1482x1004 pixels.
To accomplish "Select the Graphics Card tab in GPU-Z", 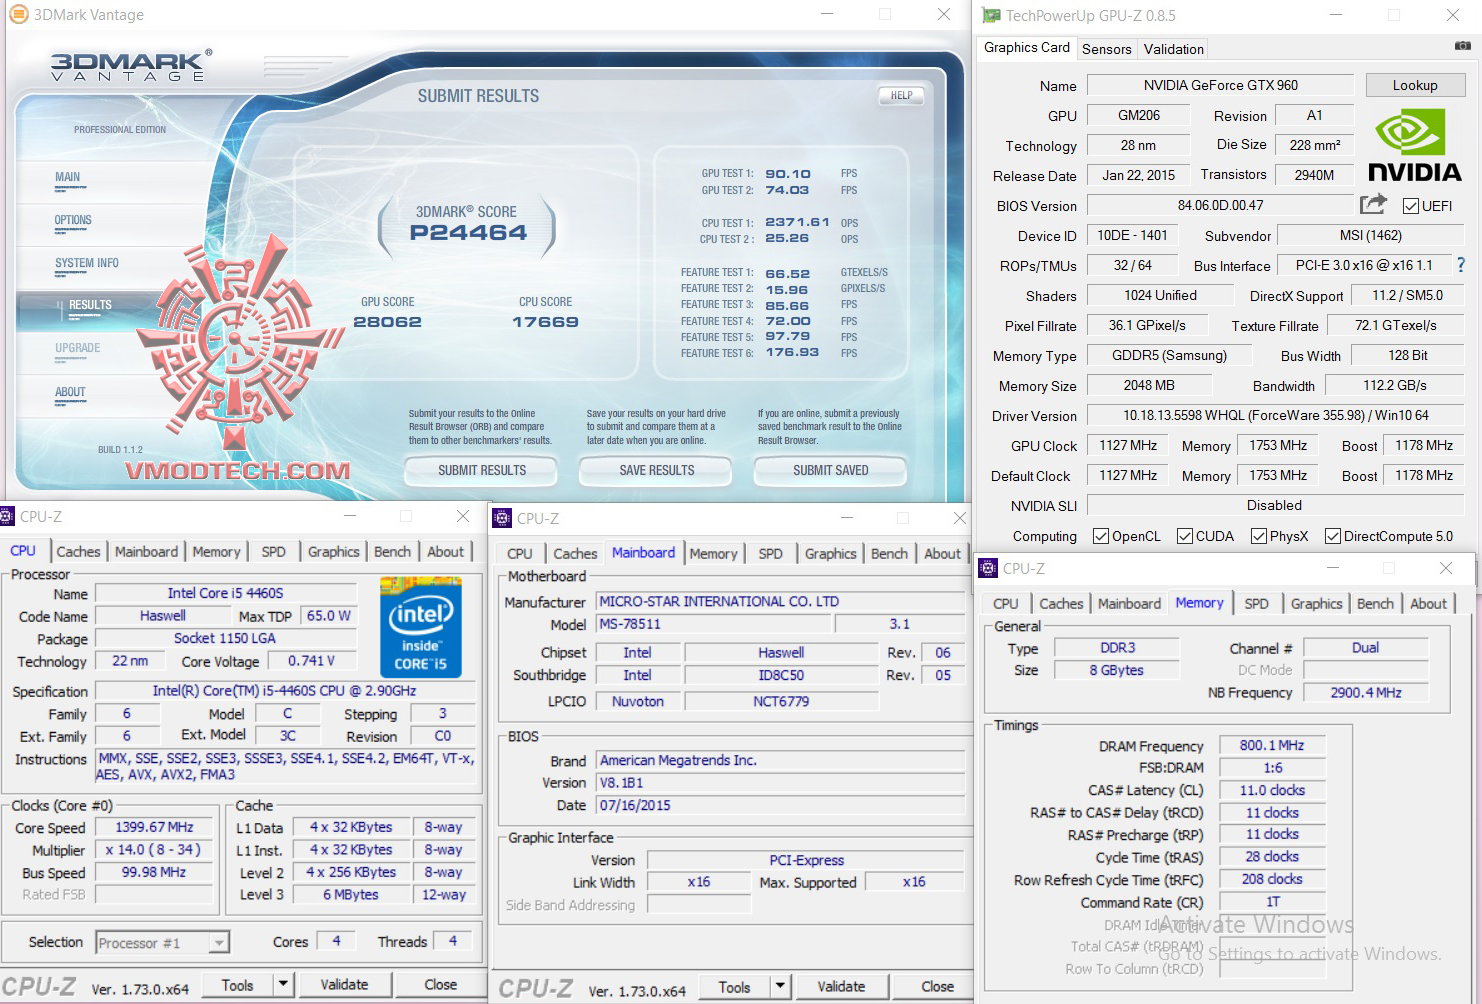I will [x=1027, y=47].
